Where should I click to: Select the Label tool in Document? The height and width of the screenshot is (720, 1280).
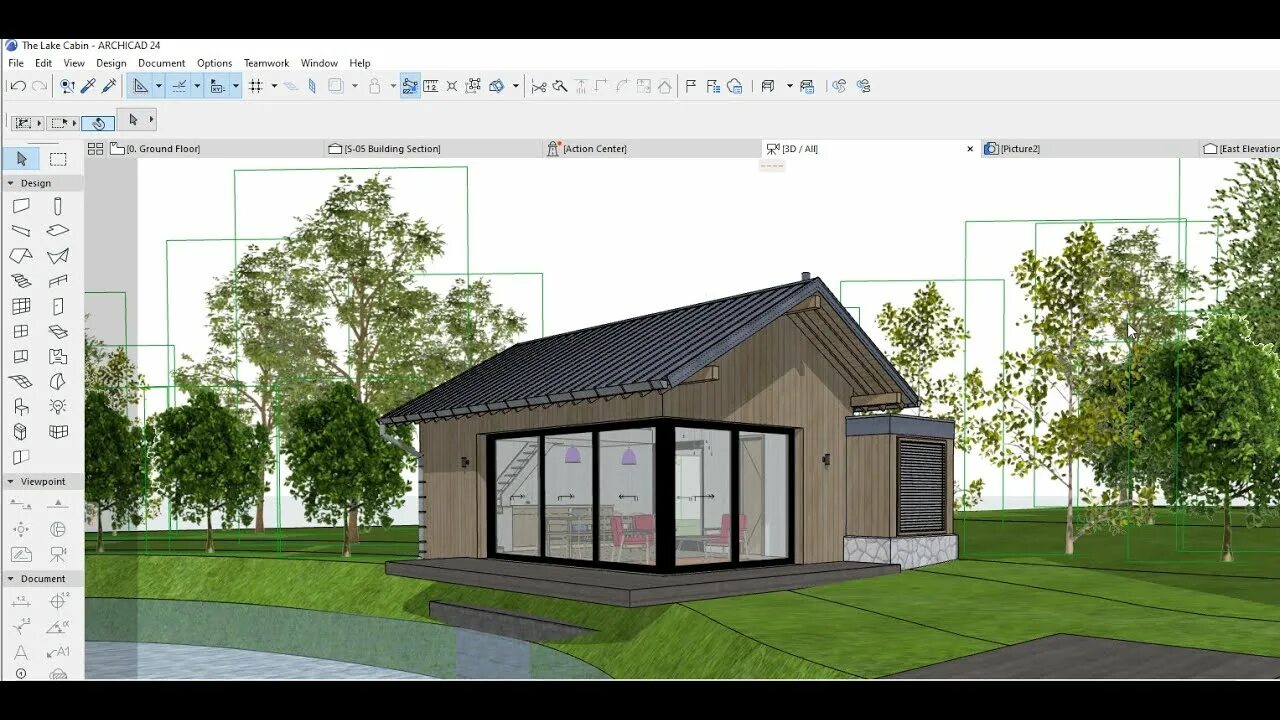(x=58, y=652)
